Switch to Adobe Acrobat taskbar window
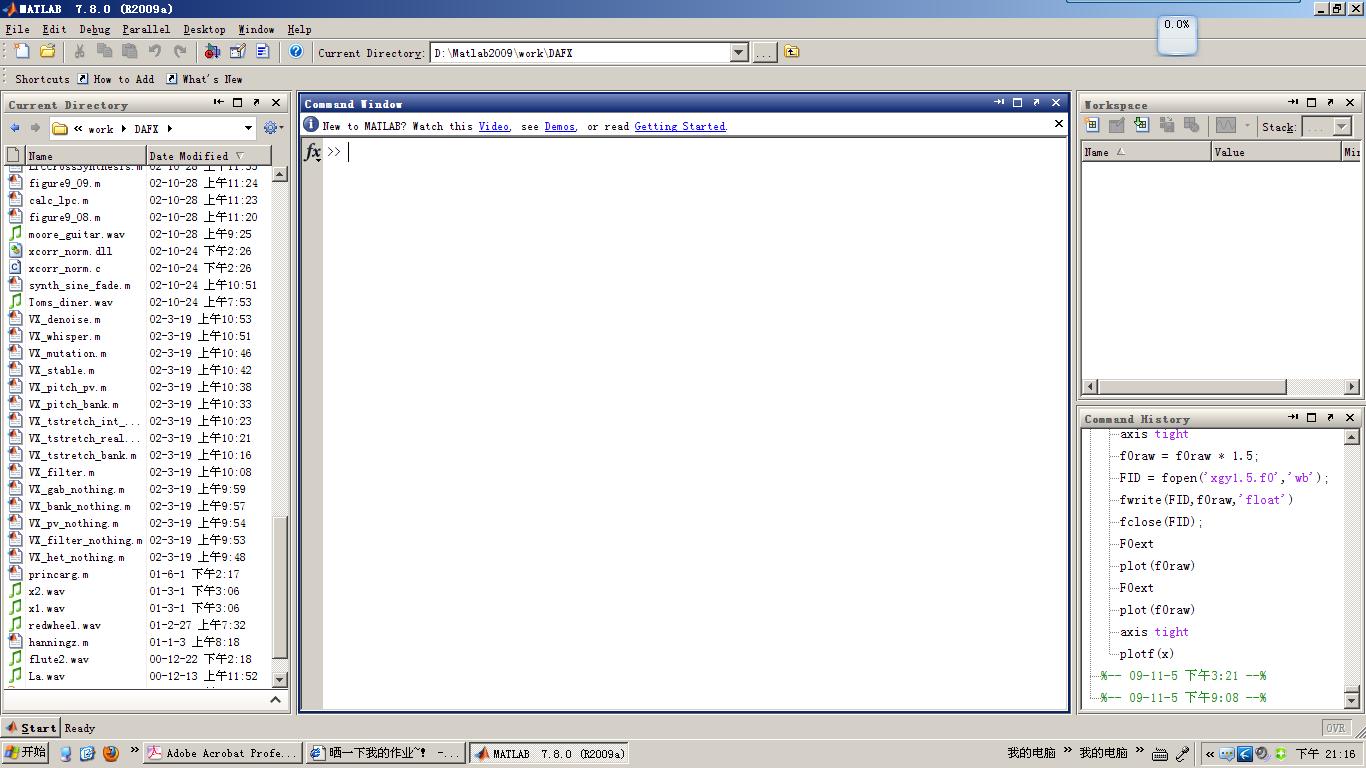Screen dimensions: 1366x768 click(x=222, y=753)
